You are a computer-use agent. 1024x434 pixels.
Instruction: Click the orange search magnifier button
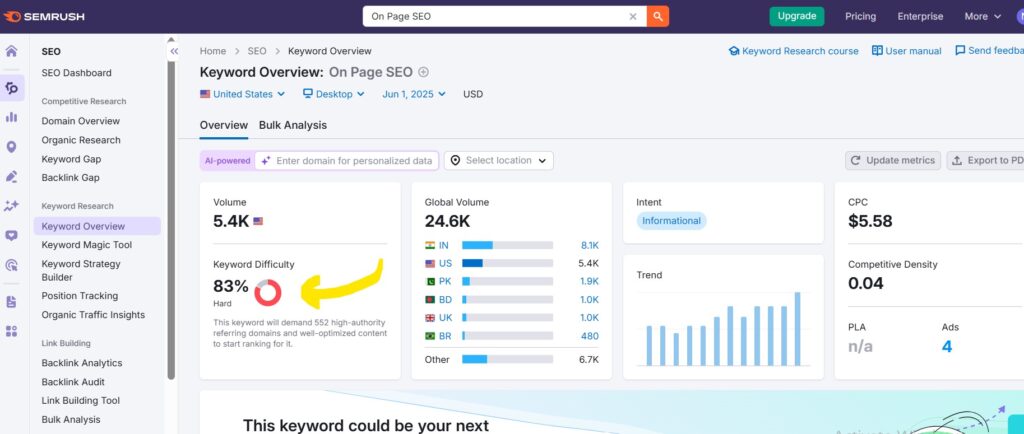(x=658, y=17)
